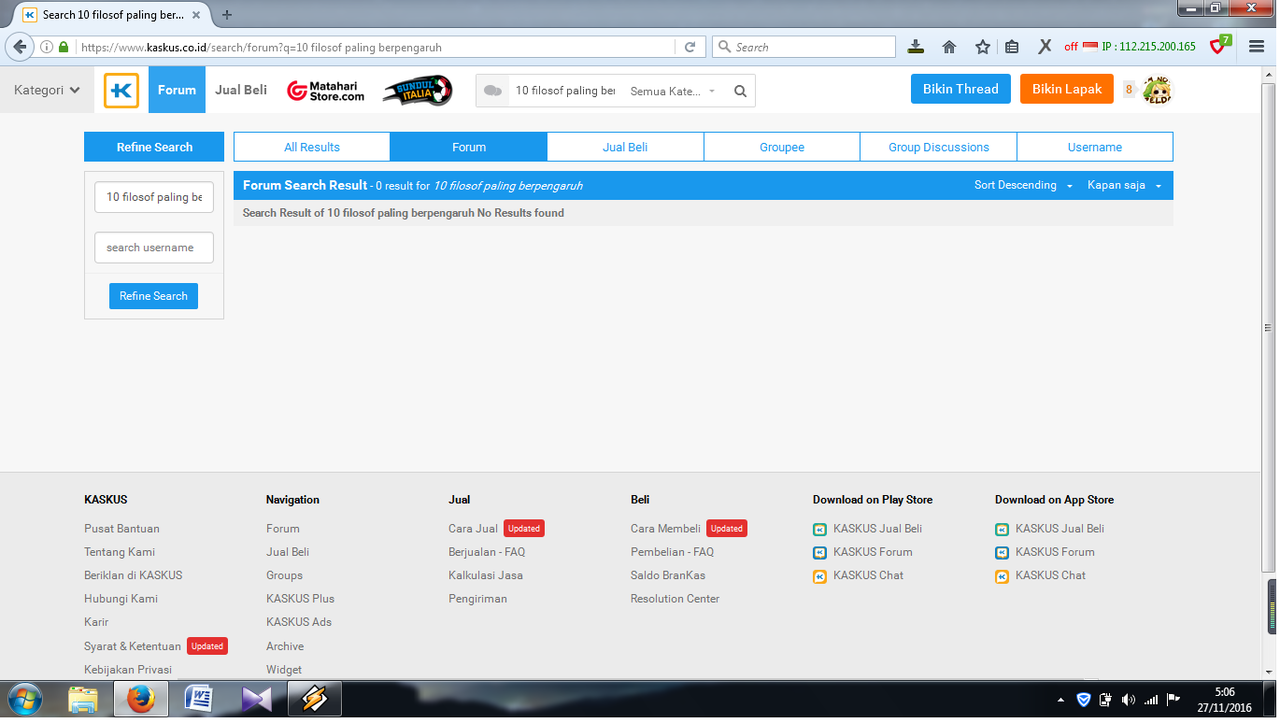The height and width of the screenshot is (723, 1280).
Task: Click the browser URL address bar
Action: (x=375, y=47)
